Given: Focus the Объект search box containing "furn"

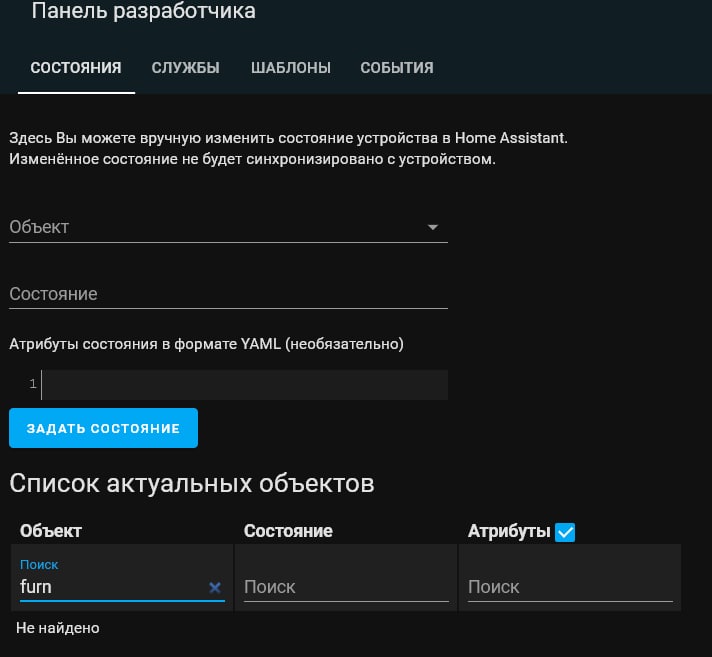Looking at the screenshot, I should [110, 587].
